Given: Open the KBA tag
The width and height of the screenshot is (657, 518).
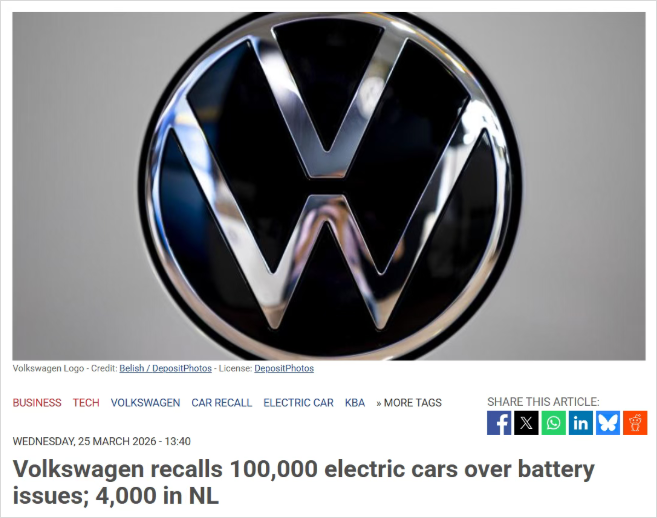Looking at the screenshot, I should click(355, 403).
